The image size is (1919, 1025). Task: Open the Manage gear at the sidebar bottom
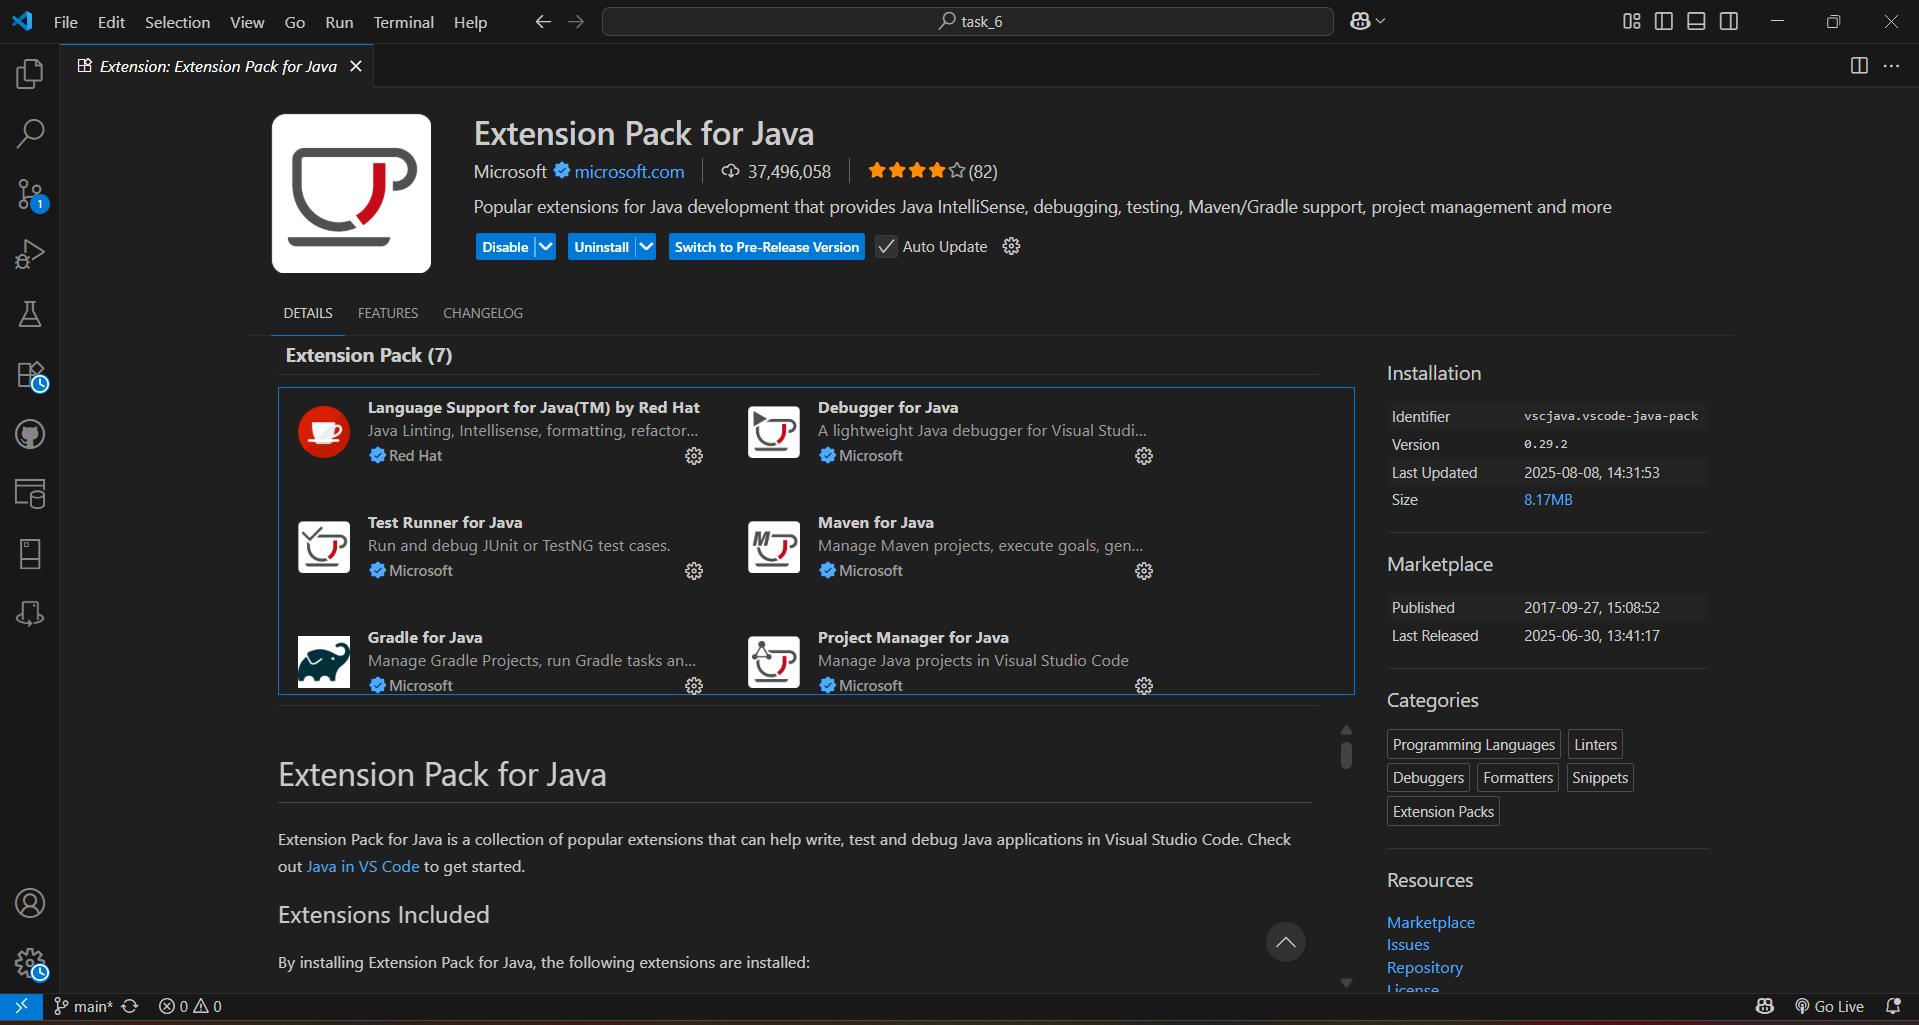(x=30, y=963)
